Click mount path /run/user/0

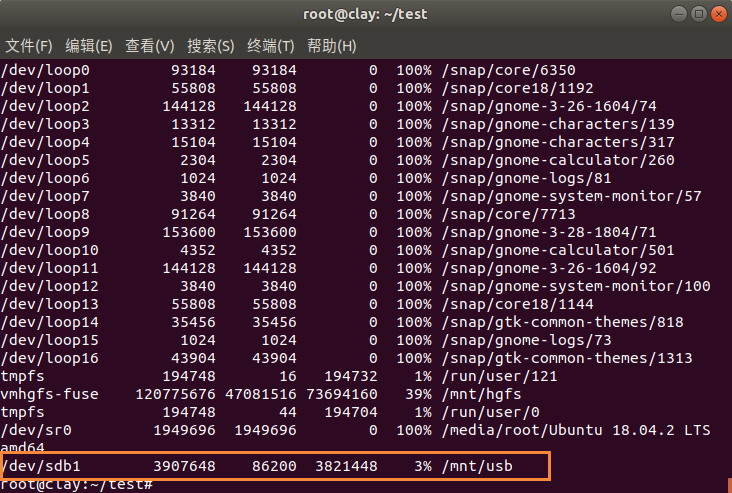(x=491, y=412)
